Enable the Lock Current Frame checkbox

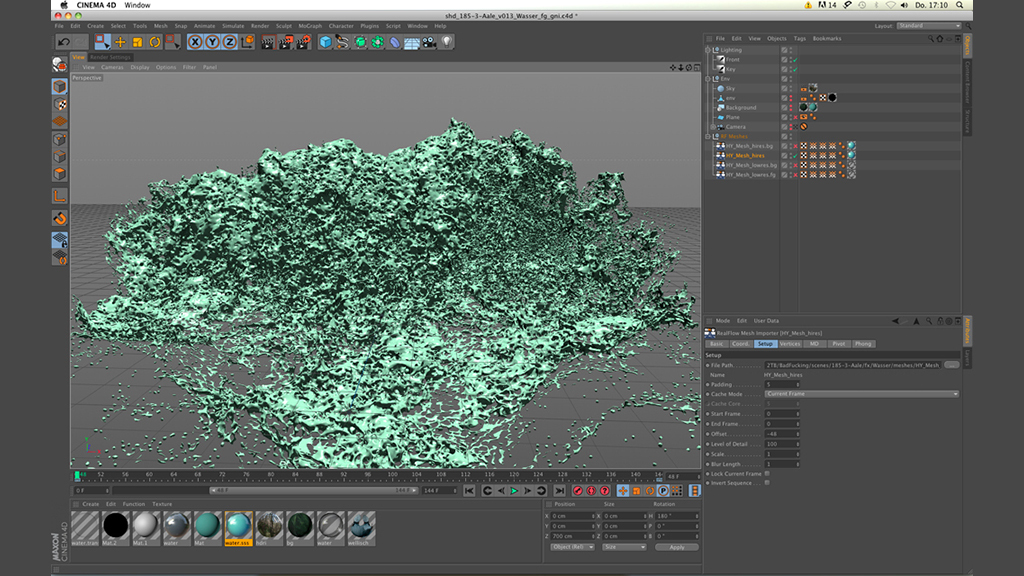pyautogui.click(x=767, y=473)
